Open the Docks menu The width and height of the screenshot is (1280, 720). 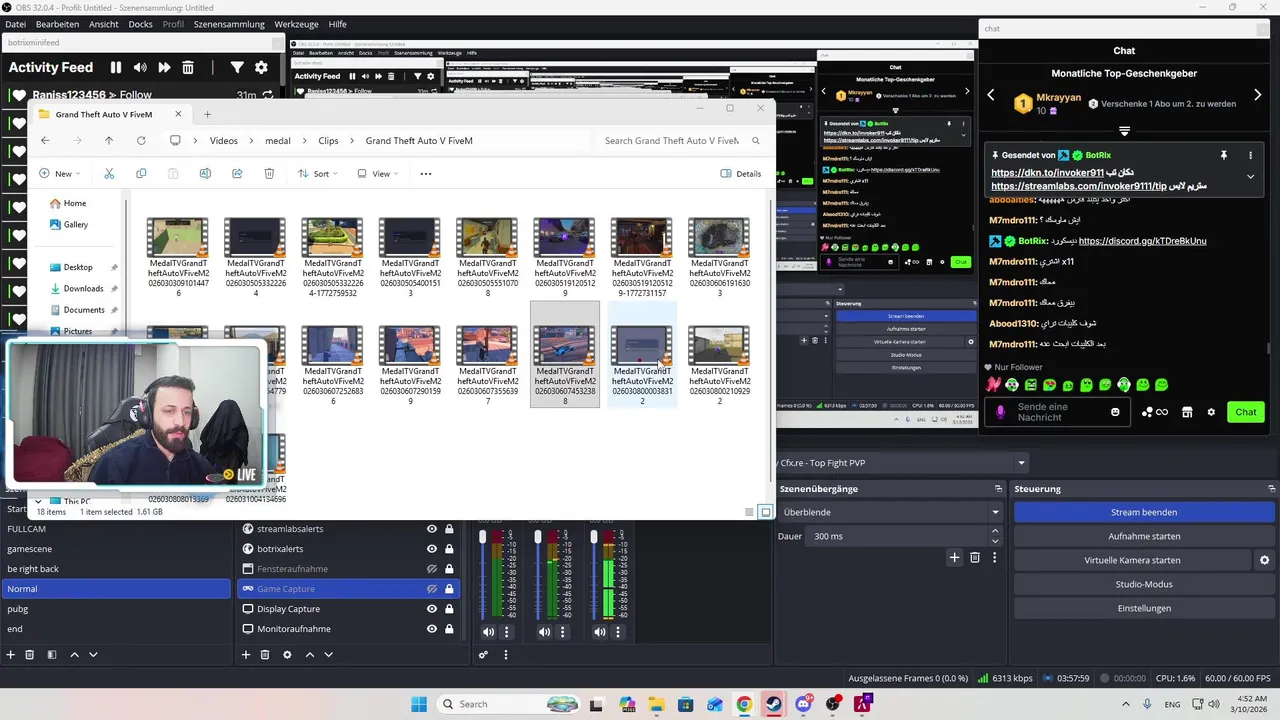click(x=140, y=24)
